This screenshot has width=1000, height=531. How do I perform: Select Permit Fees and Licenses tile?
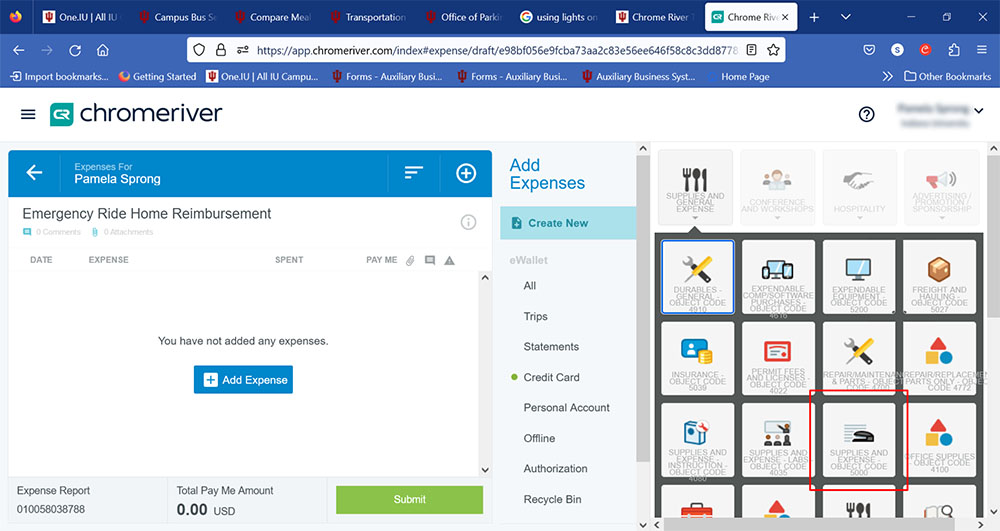pos(777,358)
